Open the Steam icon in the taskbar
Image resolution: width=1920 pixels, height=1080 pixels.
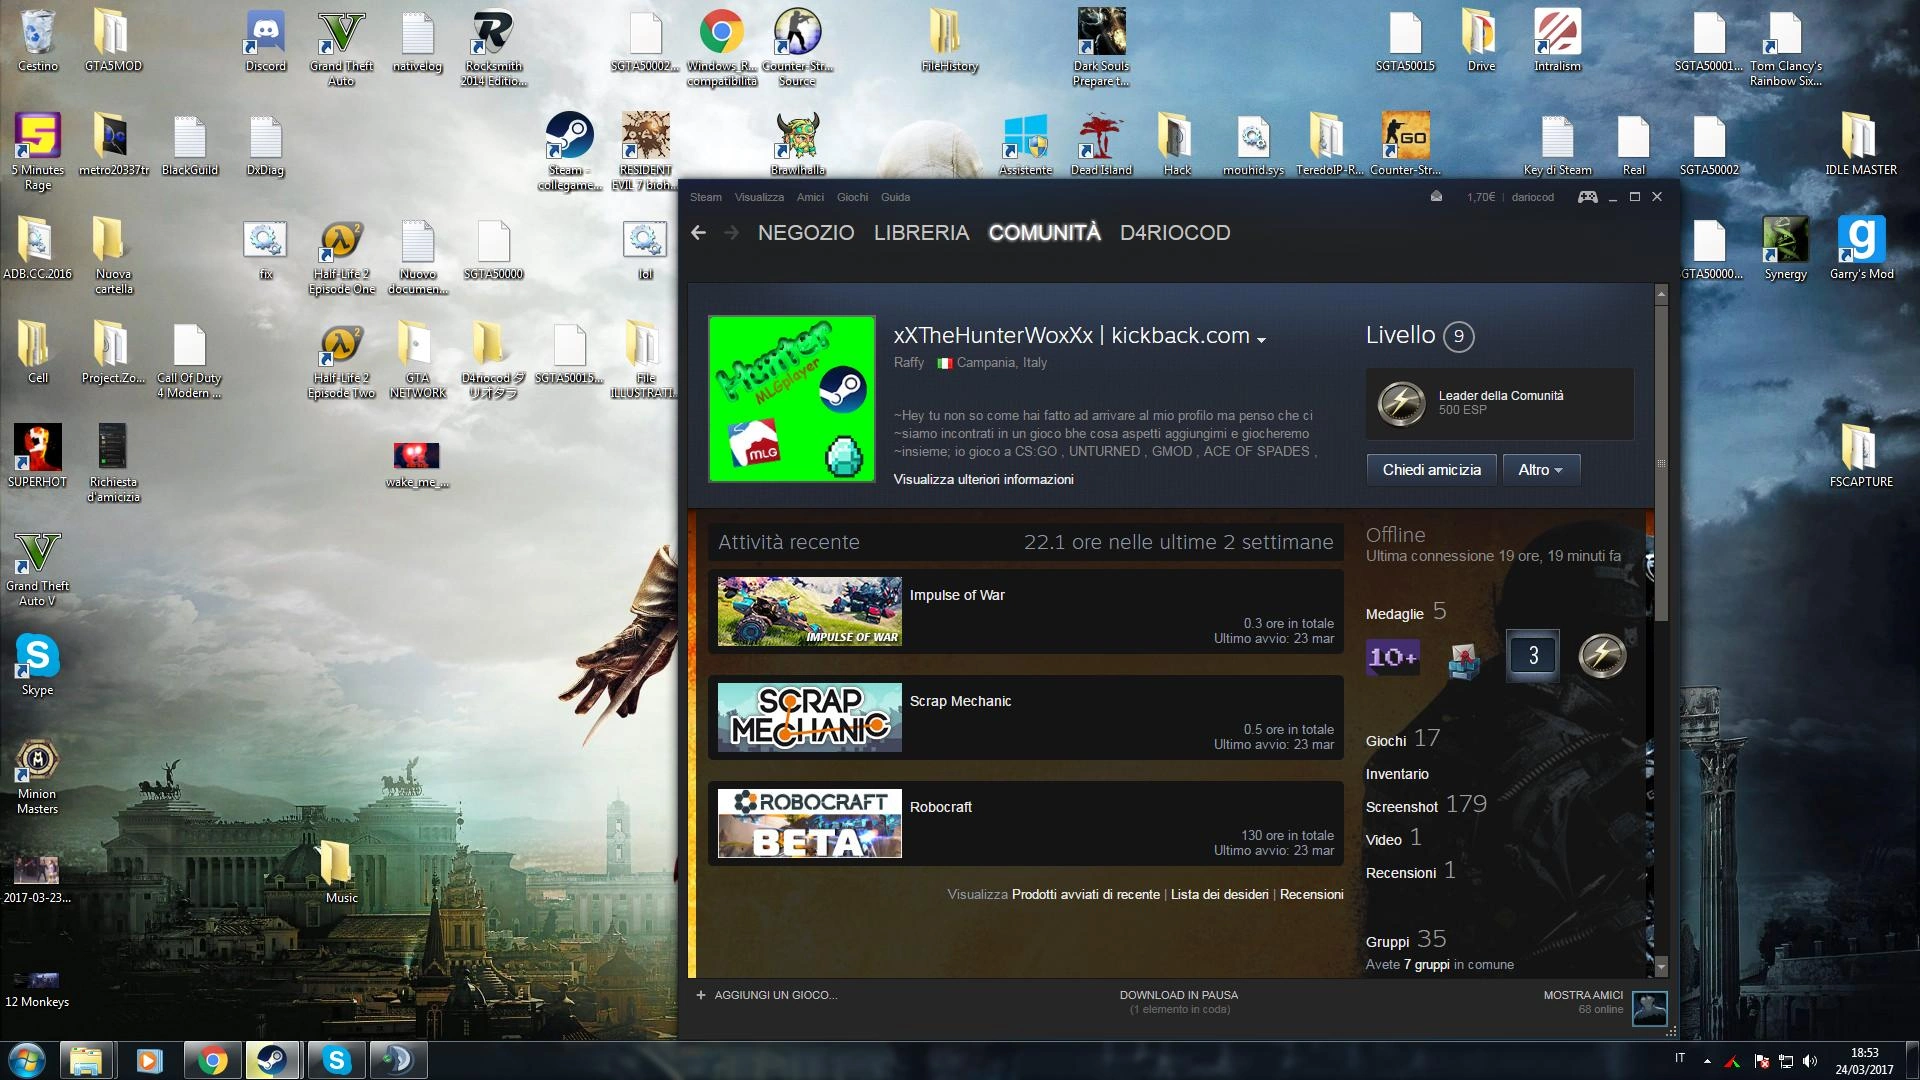[272, 1060]
